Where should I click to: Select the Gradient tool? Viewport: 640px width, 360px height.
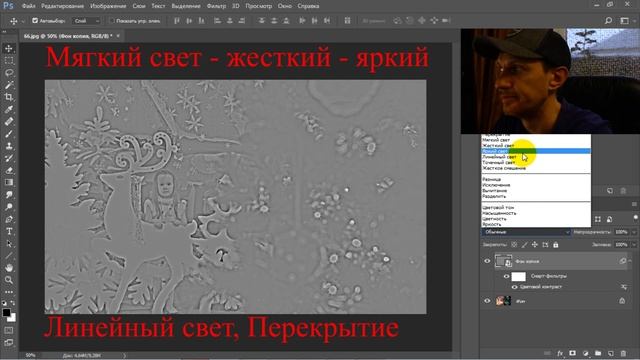point(9,182)
